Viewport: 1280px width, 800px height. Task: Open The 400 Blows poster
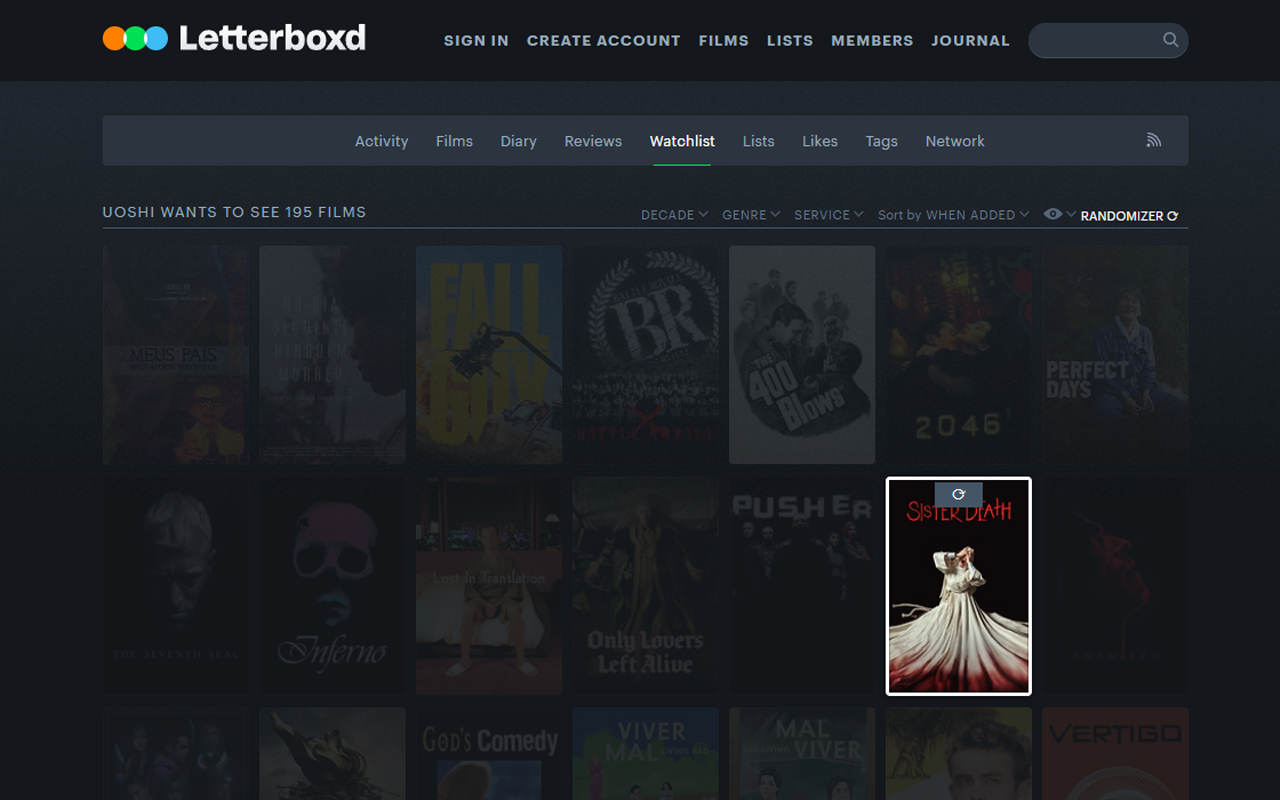802,355
